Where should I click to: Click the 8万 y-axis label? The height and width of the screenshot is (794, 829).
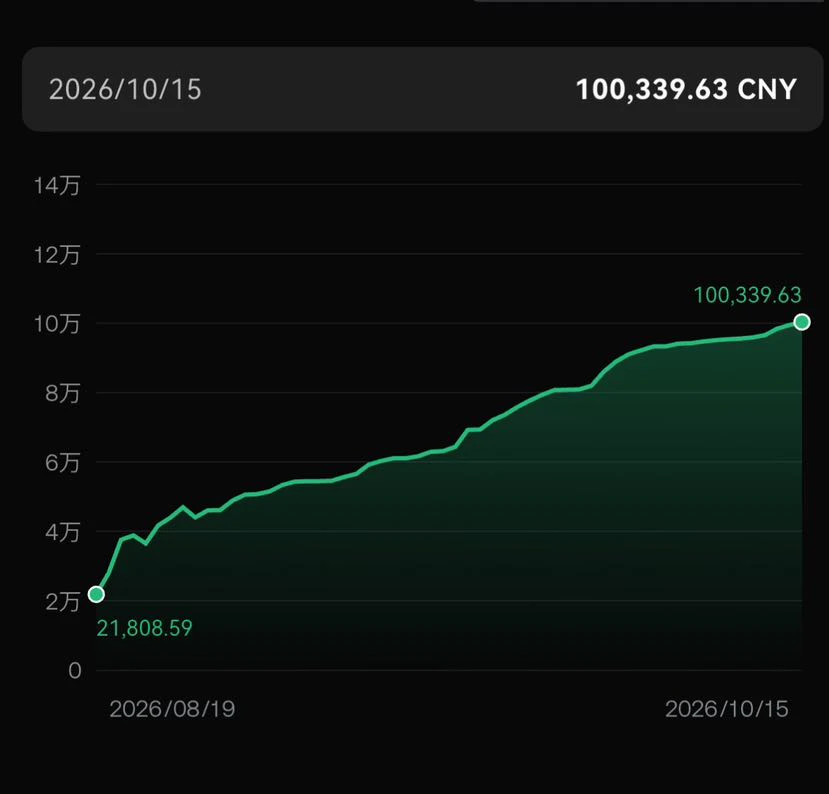(62, 393)
